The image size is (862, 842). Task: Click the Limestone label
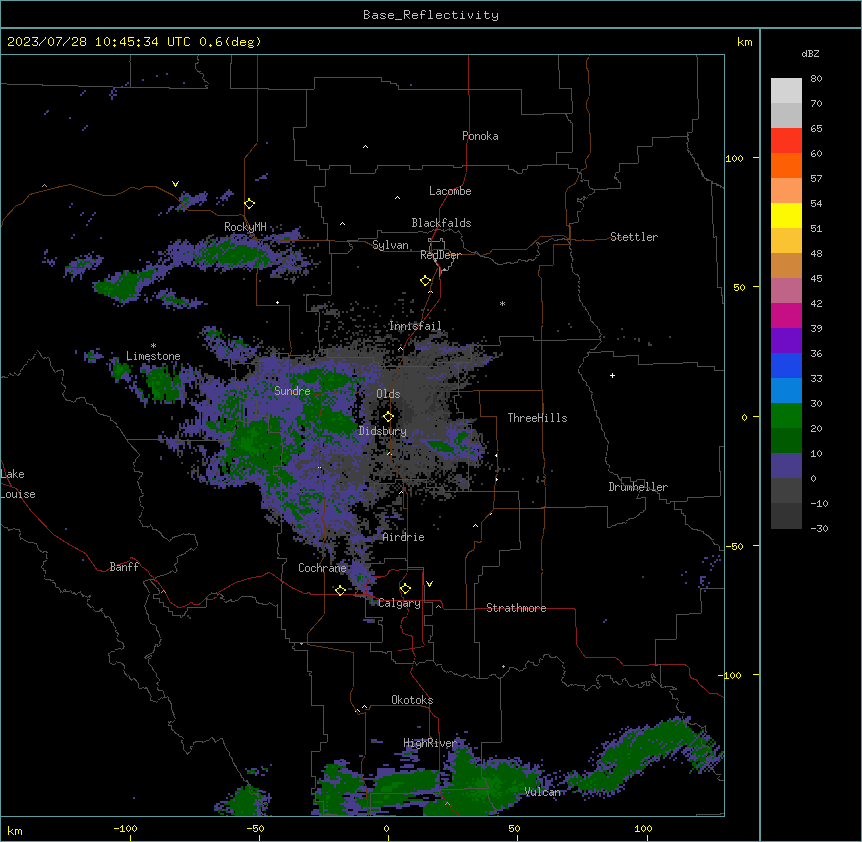tap(153, 356)
